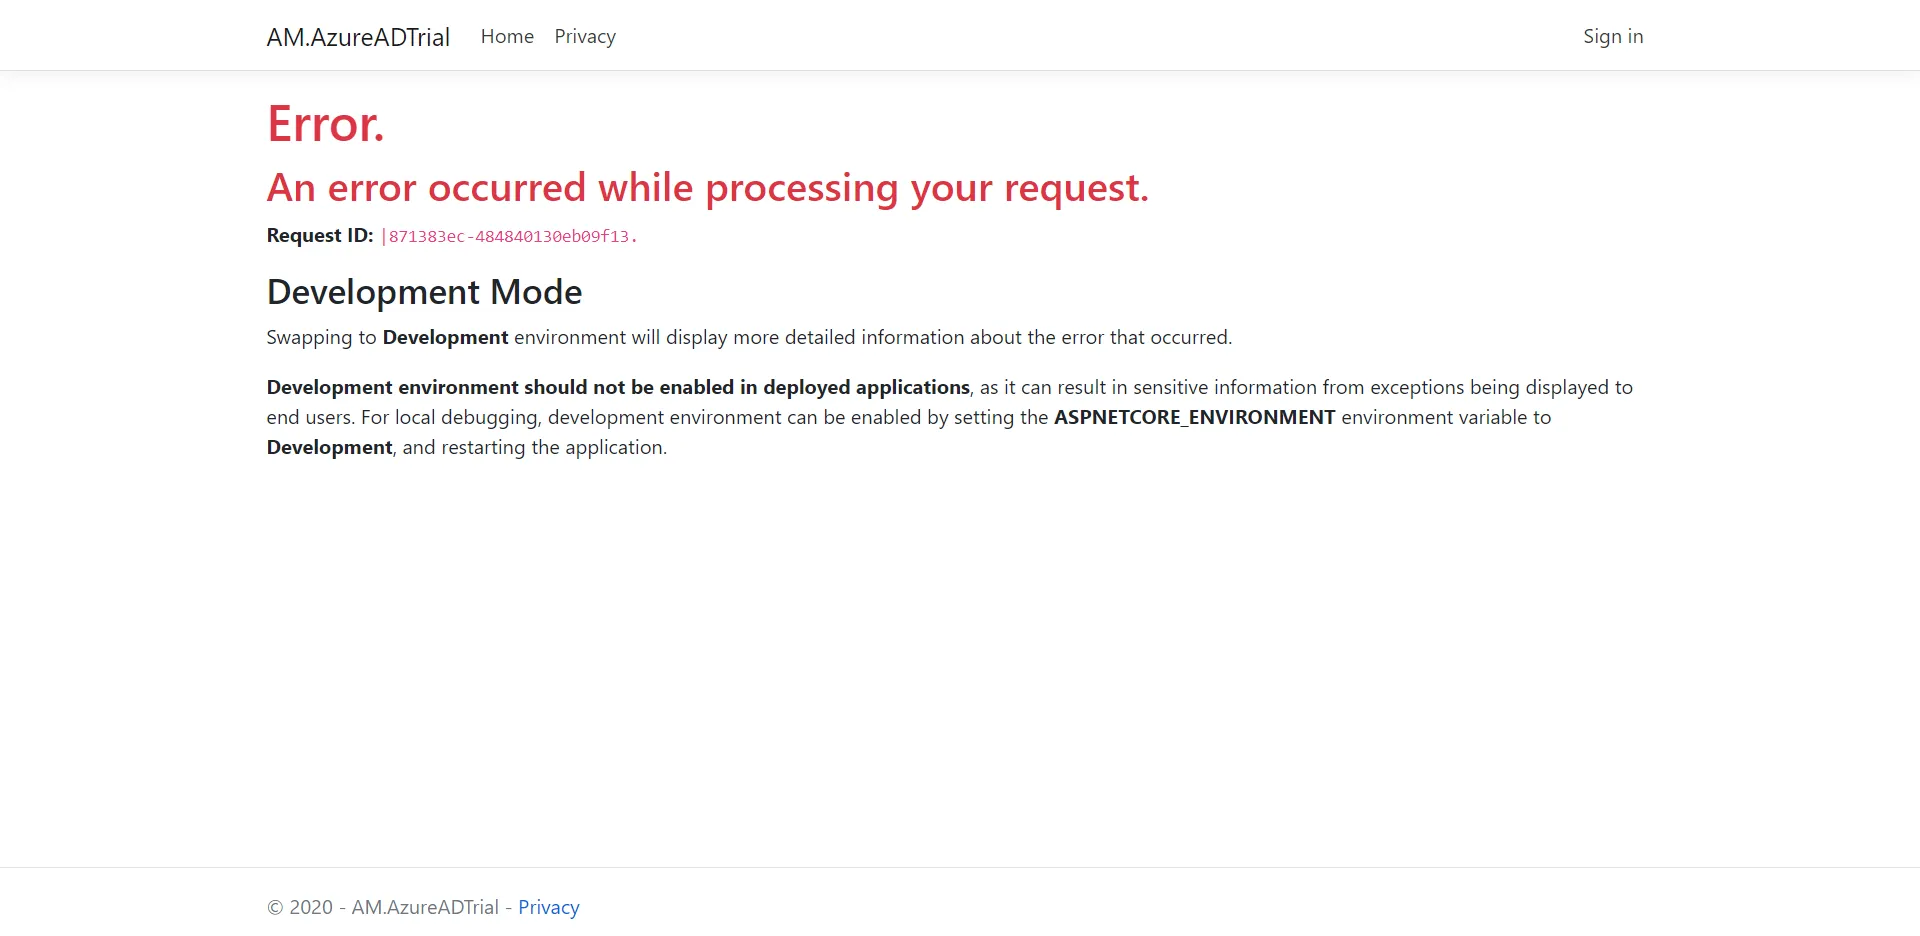Screen dimensions: 1920x936
Task: Click the 'Development Mode' heading
Action: 424,292
